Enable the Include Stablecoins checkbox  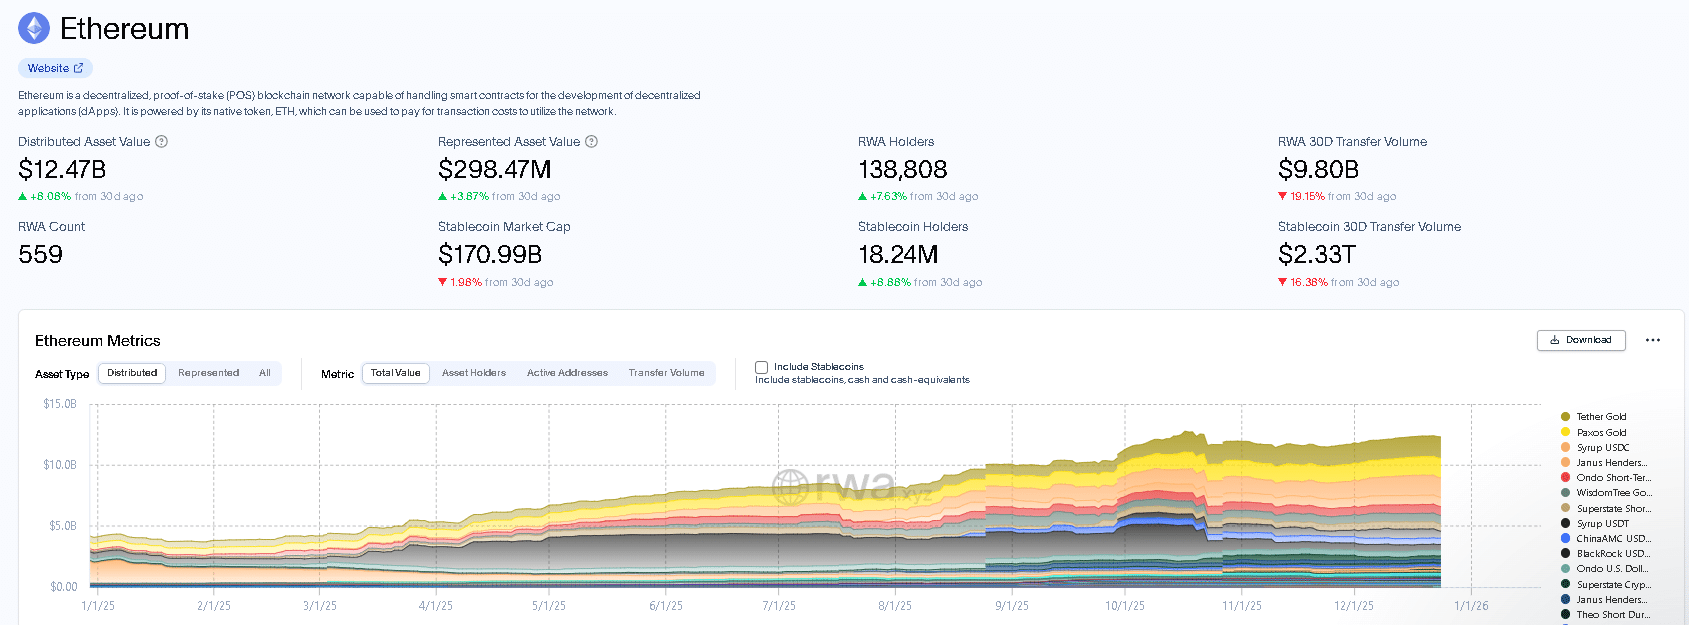point(762,367)
